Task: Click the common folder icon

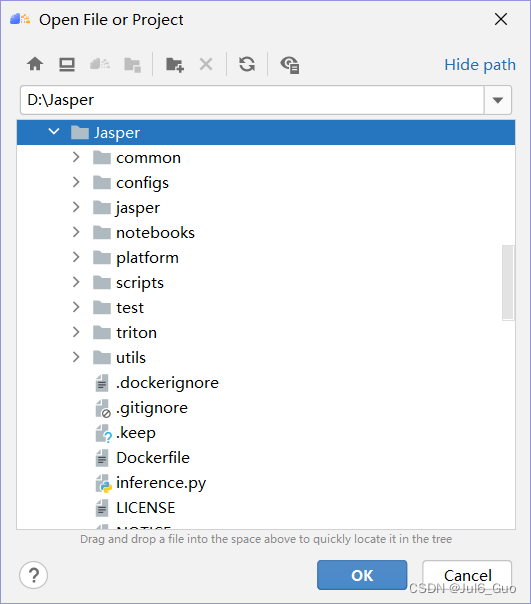Action: 102,157
